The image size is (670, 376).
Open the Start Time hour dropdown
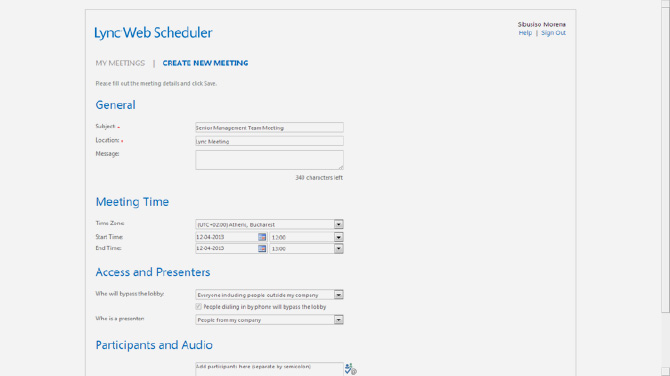pyautogui.click(x=338, y=237)
